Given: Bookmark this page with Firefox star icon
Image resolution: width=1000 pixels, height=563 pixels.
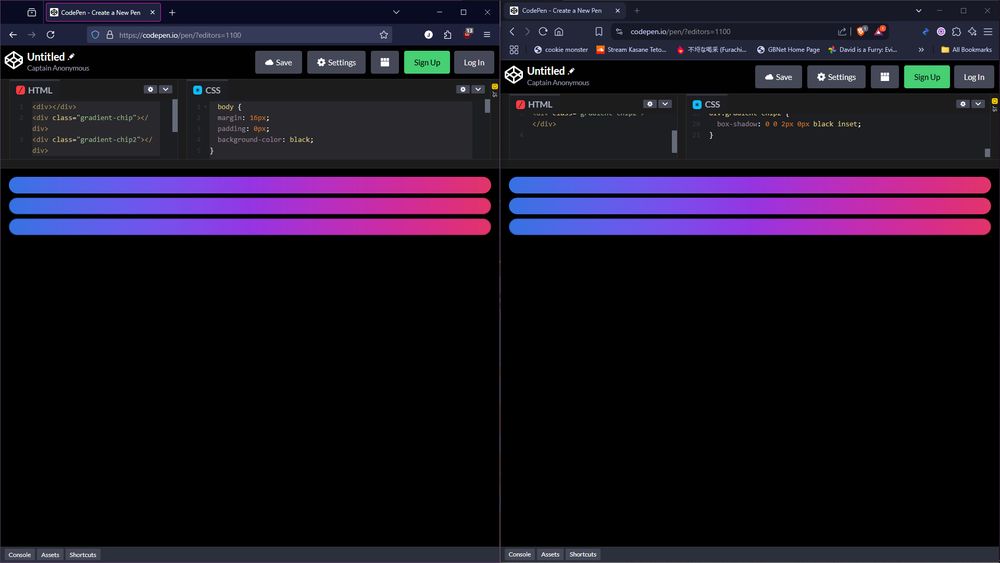Looking at the screenshot, I should point(383,34).
